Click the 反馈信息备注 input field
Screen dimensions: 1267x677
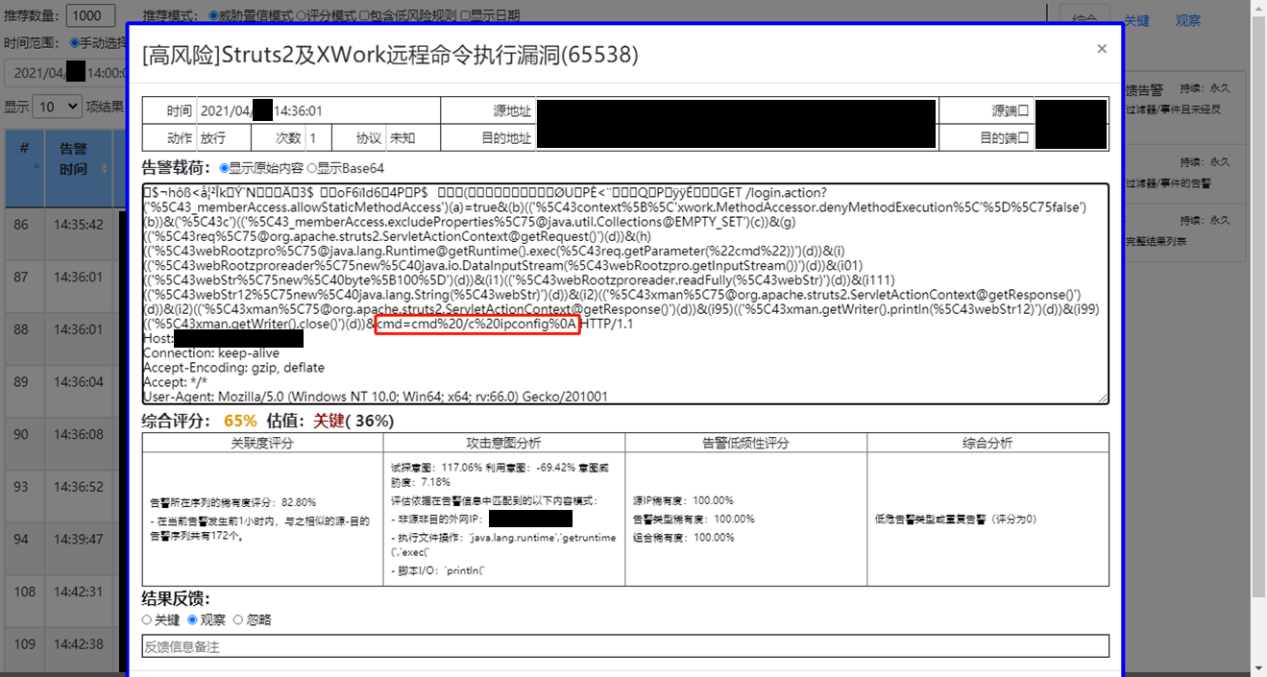pos(625,646)
